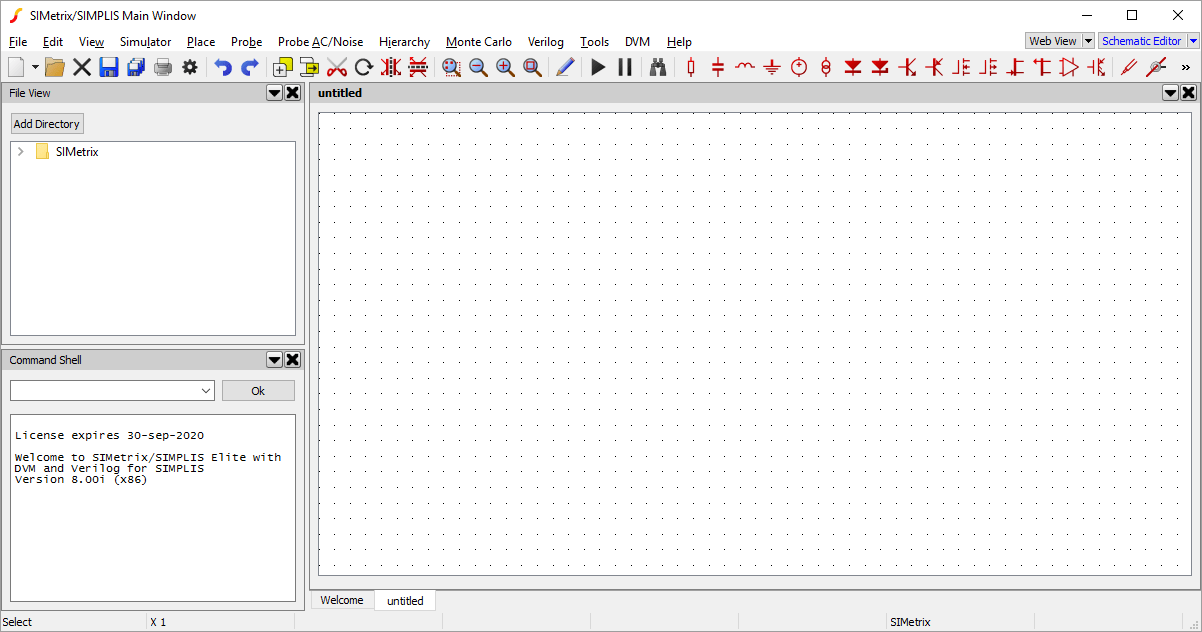Open Command Shell panel menu arrow
The image size is (1202, 632).
tap(275, 360)
